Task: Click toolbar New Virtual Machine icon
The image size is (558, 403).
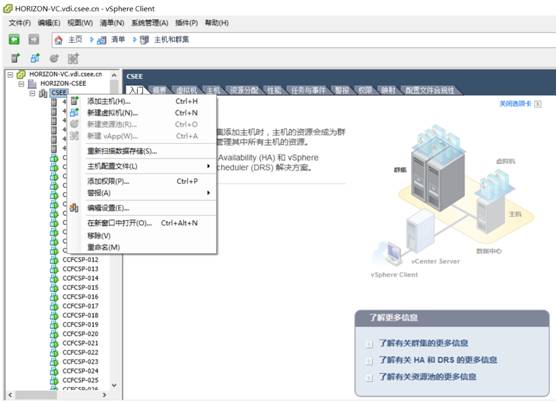Action: point(35,58)
